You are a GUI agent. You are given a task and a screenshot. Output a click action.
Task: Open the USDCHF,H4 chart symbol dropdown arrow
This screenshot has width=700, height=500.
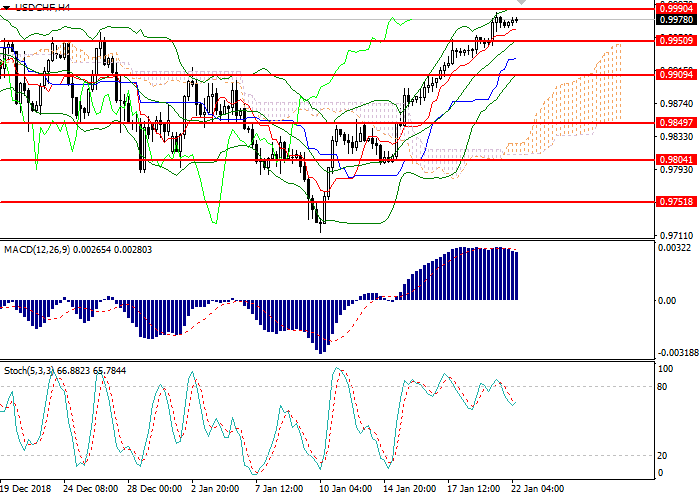7,7
